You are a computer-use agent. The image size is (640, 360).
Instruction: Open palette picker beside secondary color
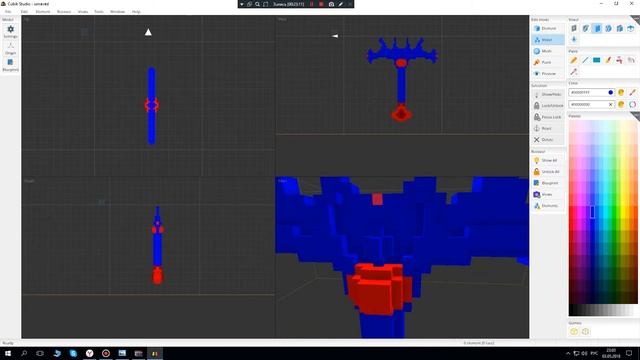621,104
